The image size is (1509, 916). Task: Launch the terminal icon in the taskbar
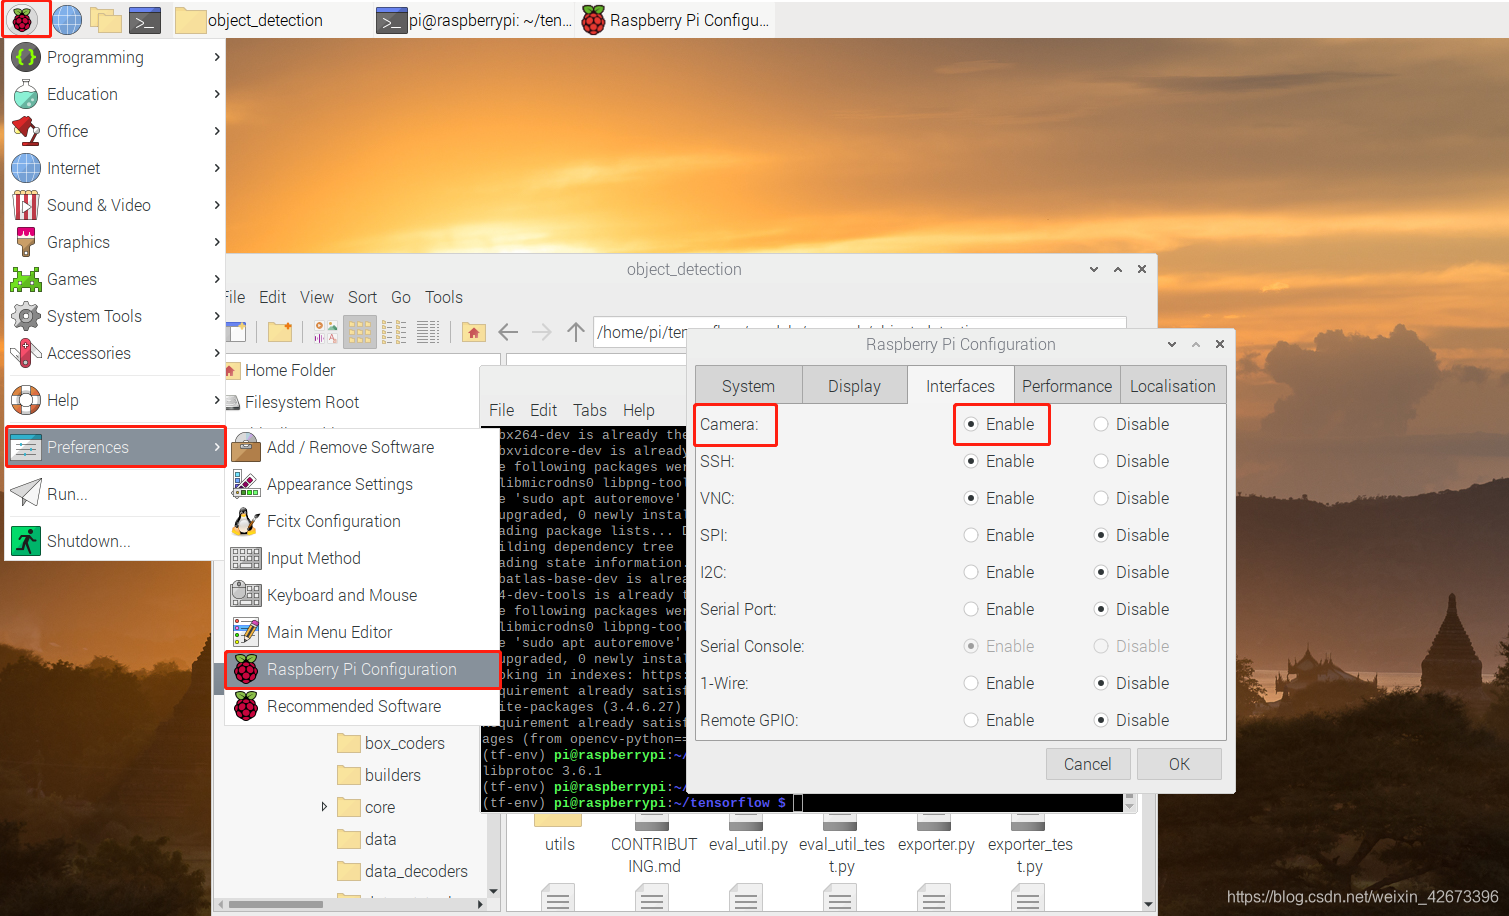[146, 19]
